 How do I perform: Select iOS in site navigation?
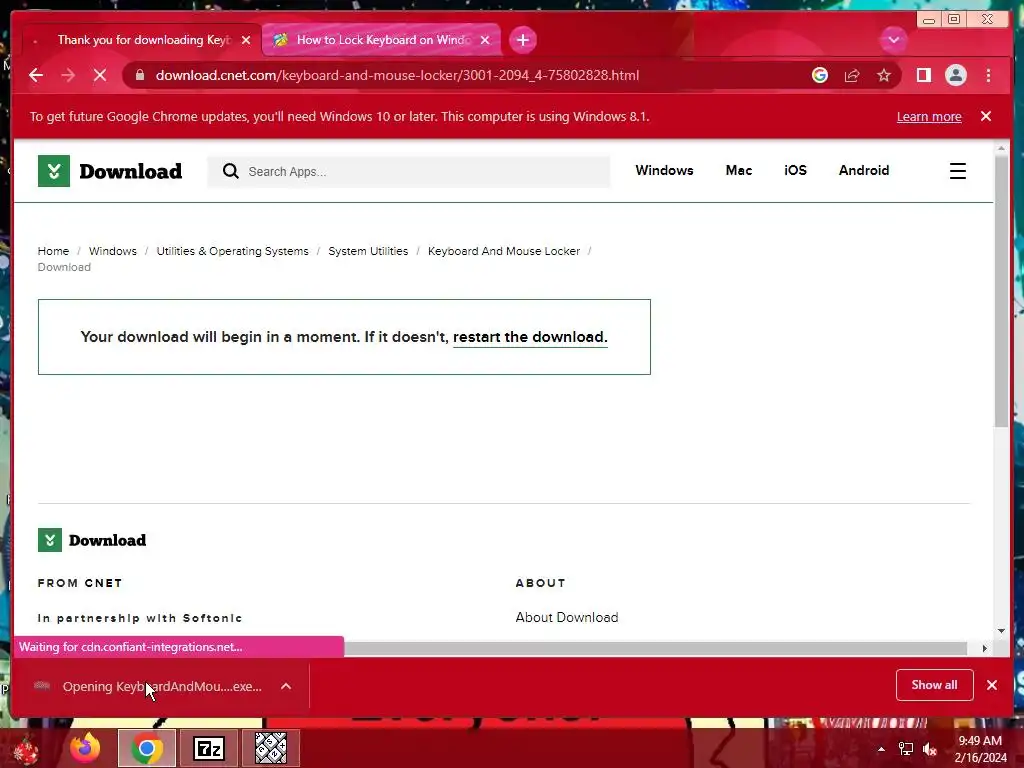click(795, 170)
